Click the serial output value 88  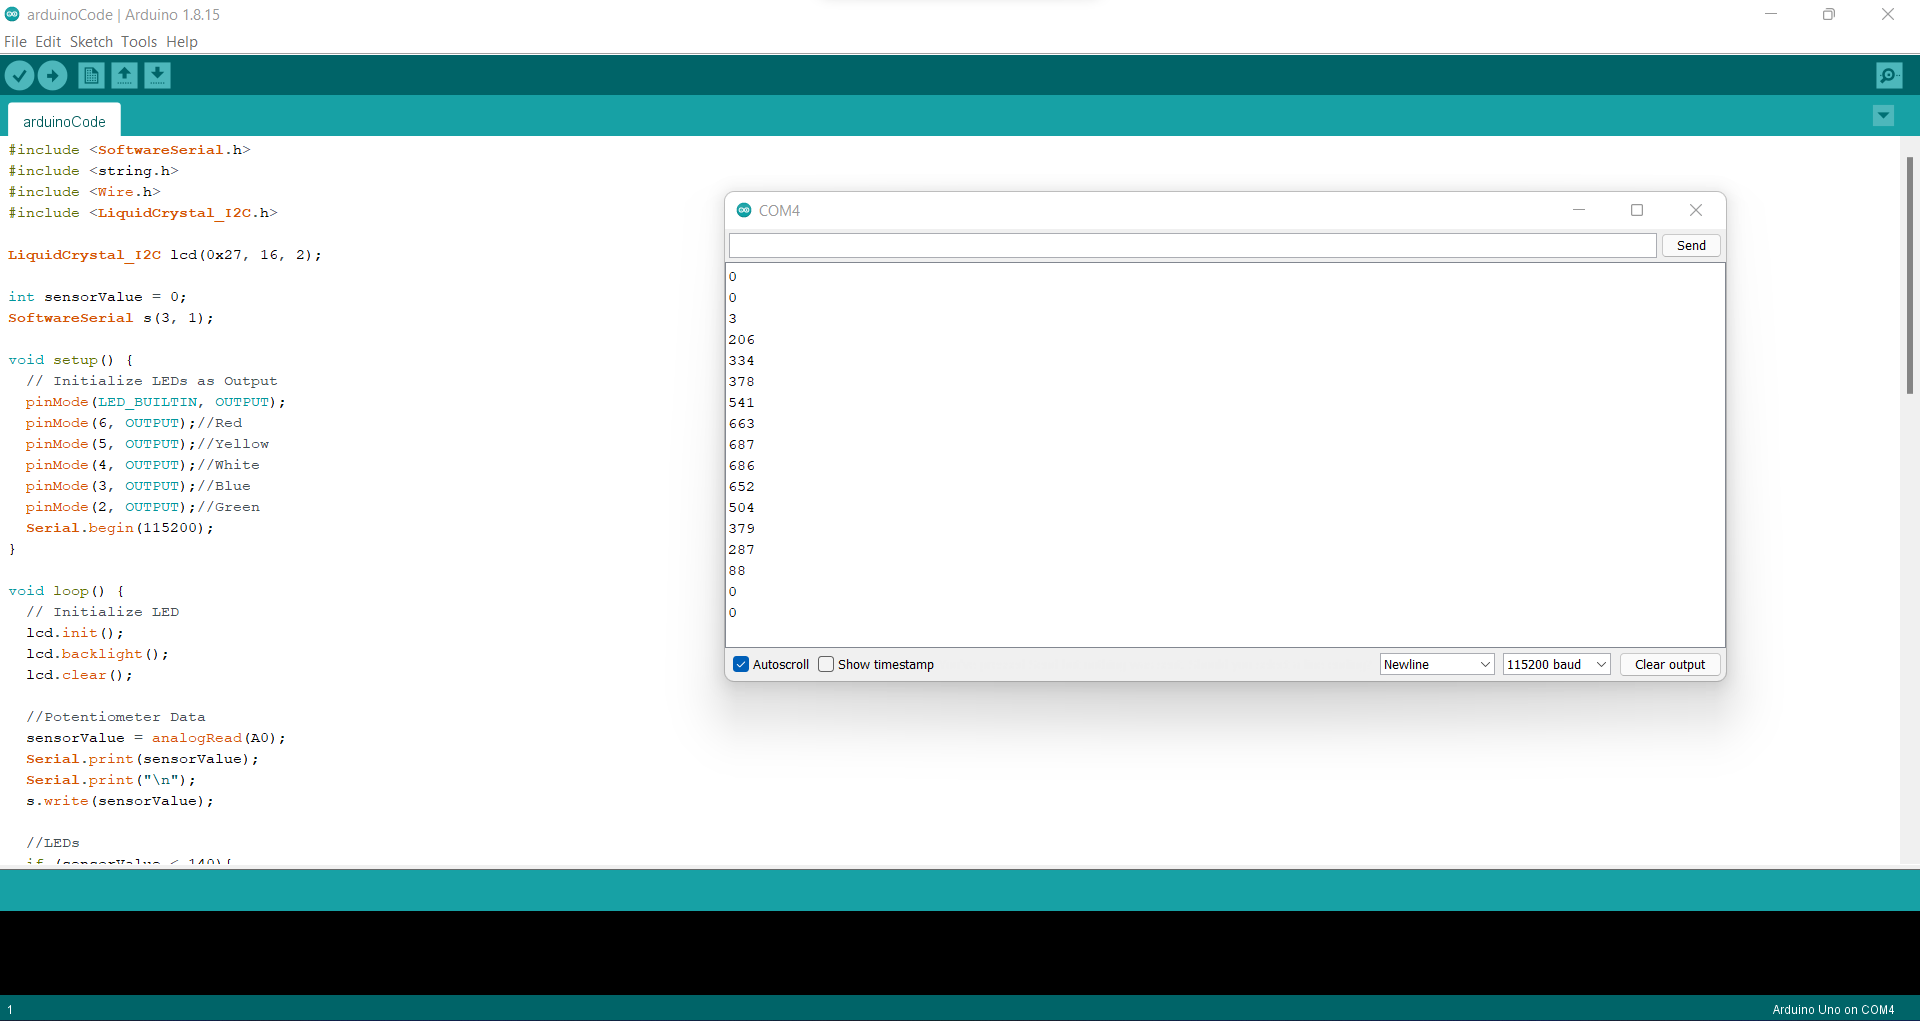pyautogui.click(x=737, y=571)
